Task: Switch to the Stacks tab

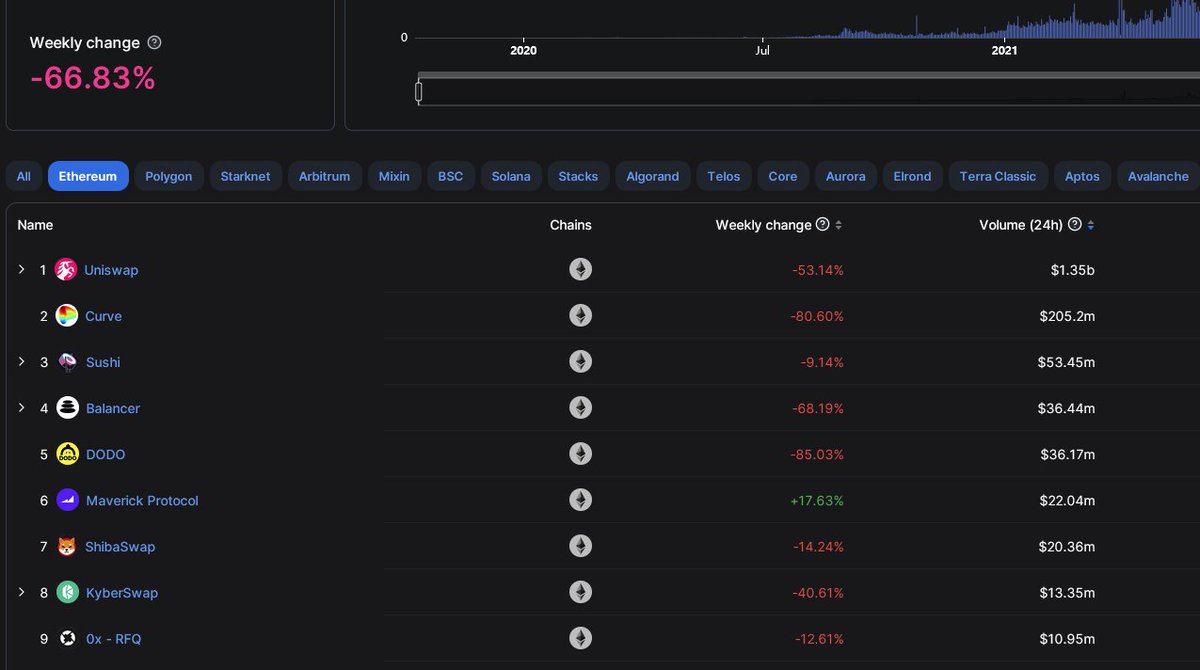Action: pyautogui.click(x=578, y=176)
